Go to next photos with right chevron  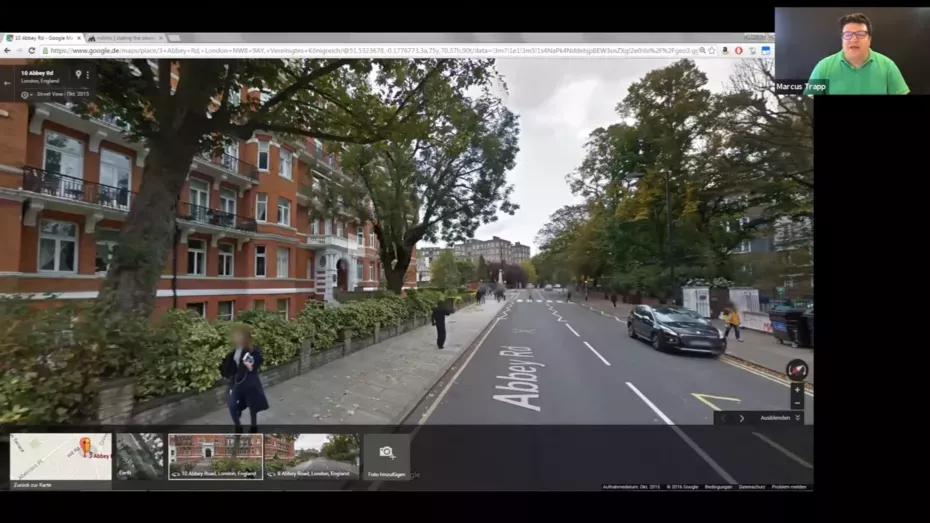coord(741,418)
